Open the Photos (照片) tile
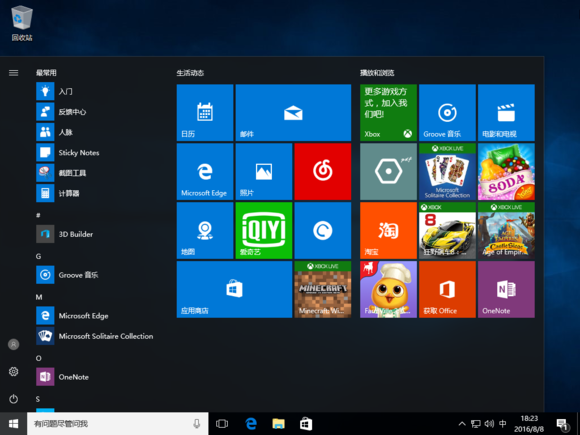This screenshot has height=435, width=580. (264, 172)
